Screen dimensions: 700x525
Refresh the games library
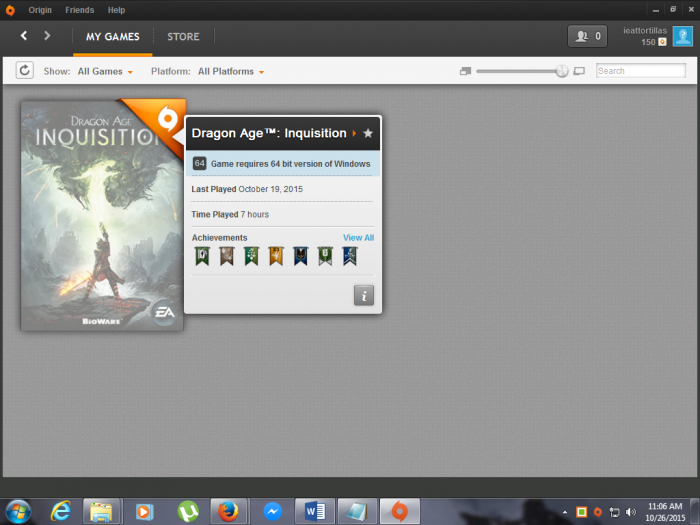click(x=25, y=71)
